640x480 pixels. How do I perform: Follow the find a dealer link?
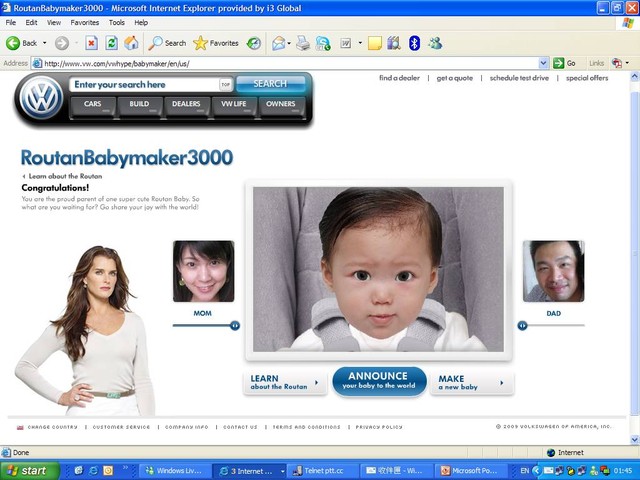399,78
